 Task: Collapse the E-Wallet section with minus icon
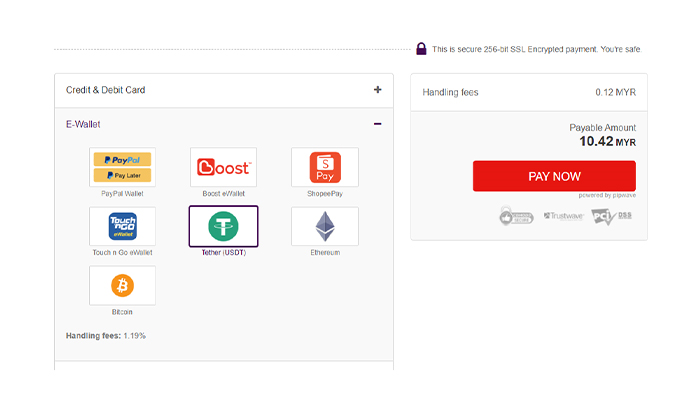pos(378,124)
